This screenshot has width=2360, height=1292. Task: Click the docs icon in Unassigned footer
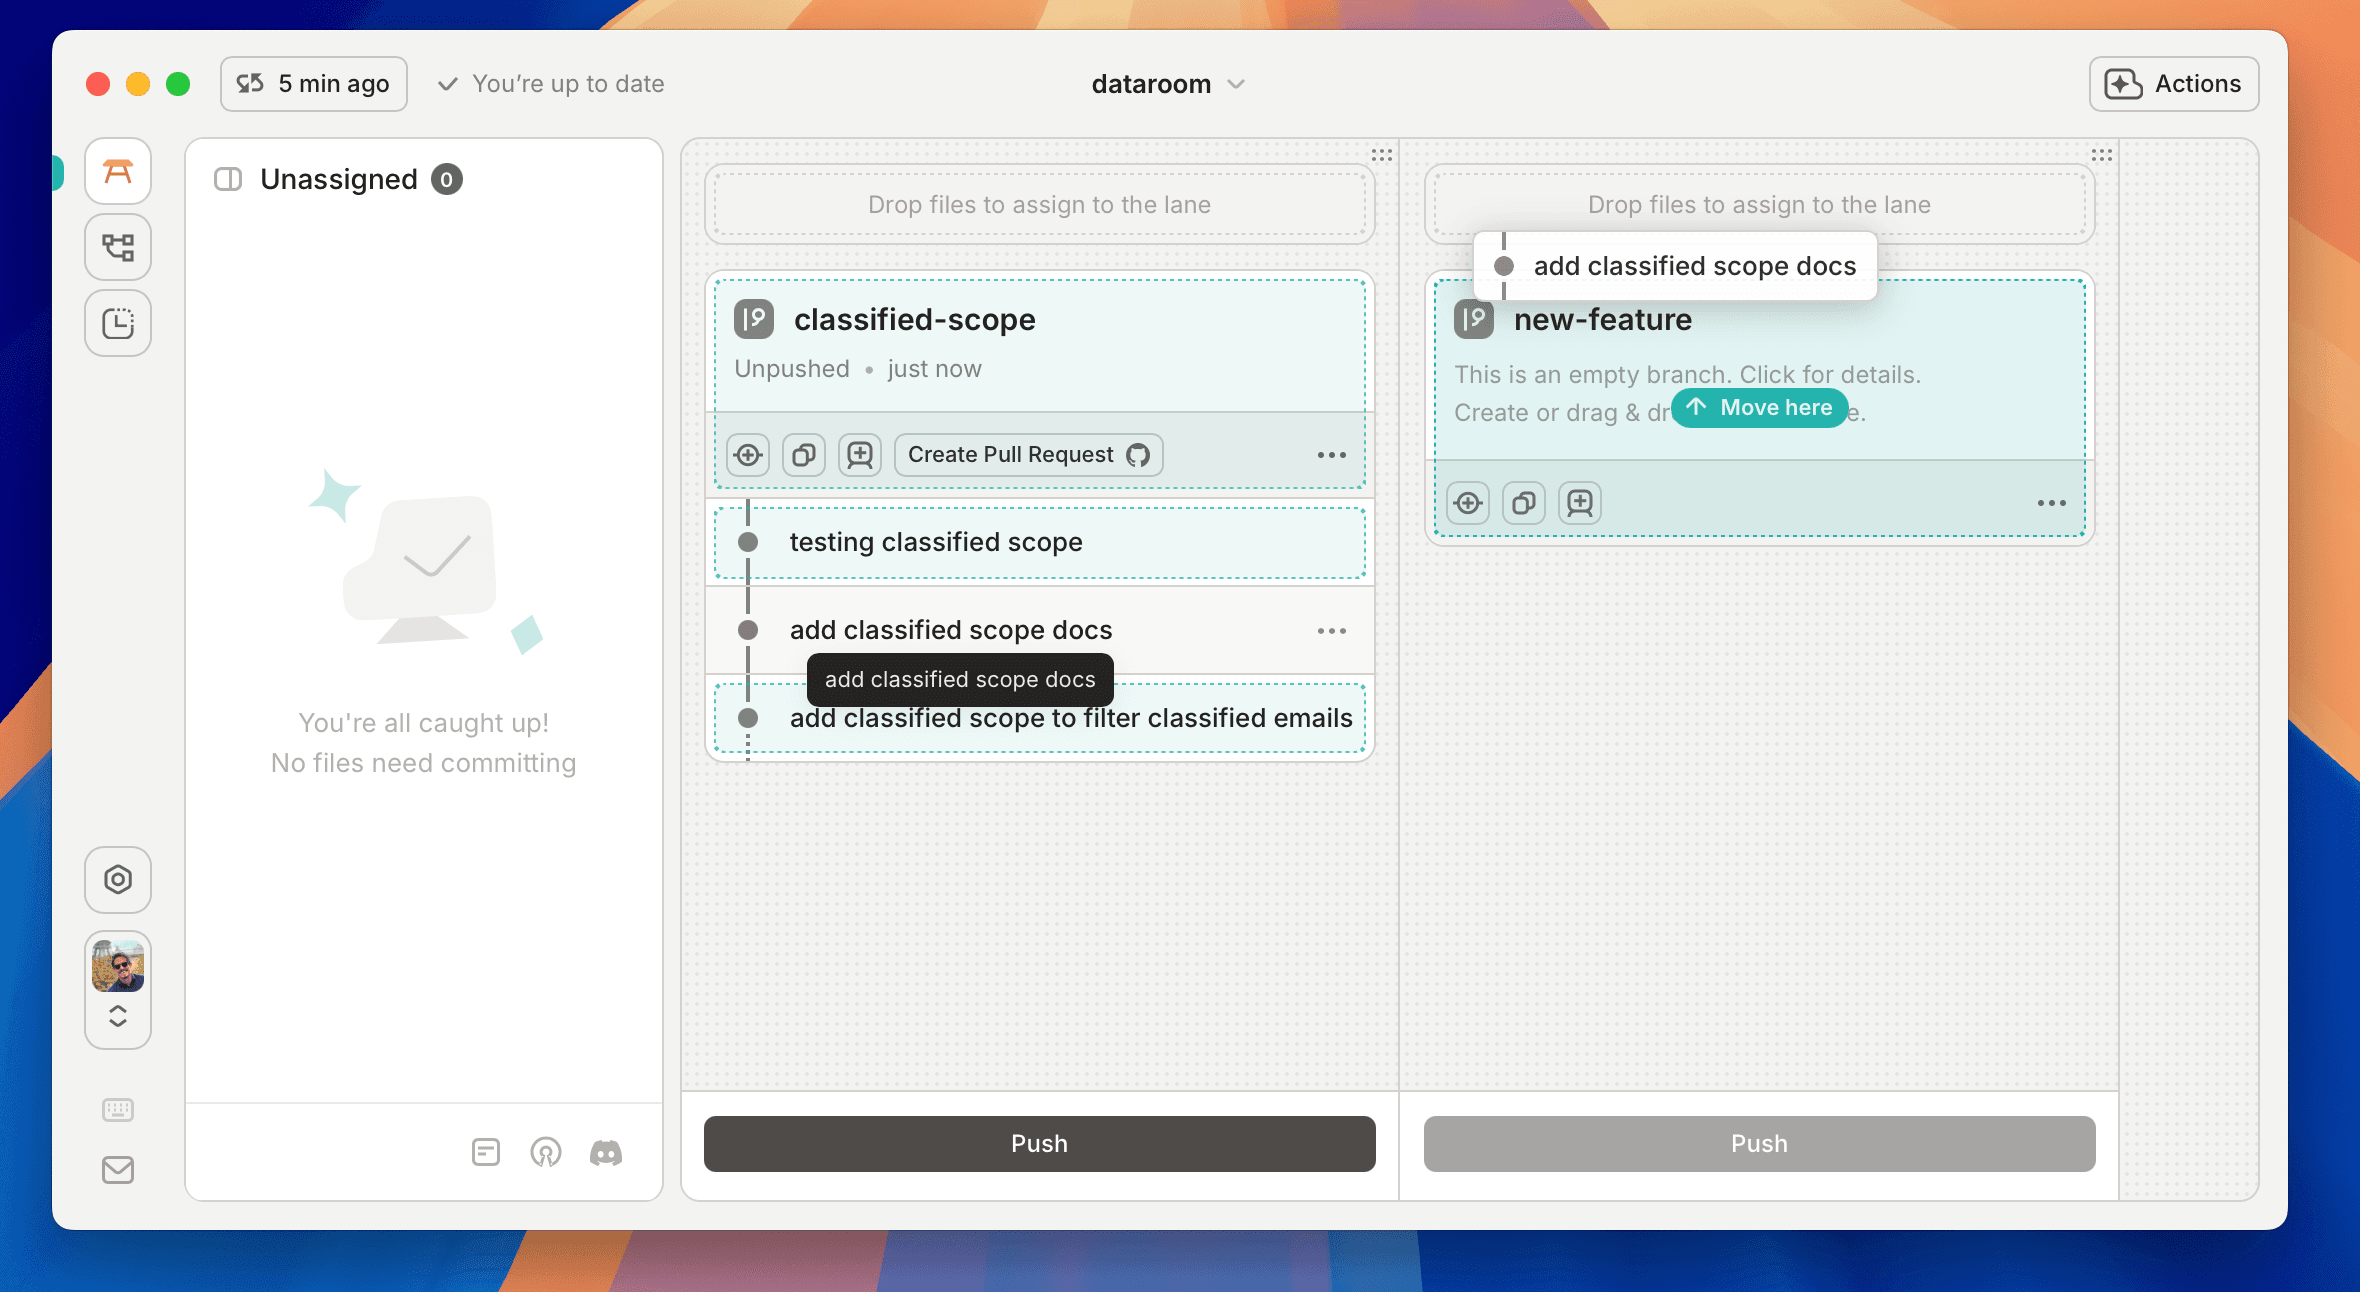[x=486, y=1153]
